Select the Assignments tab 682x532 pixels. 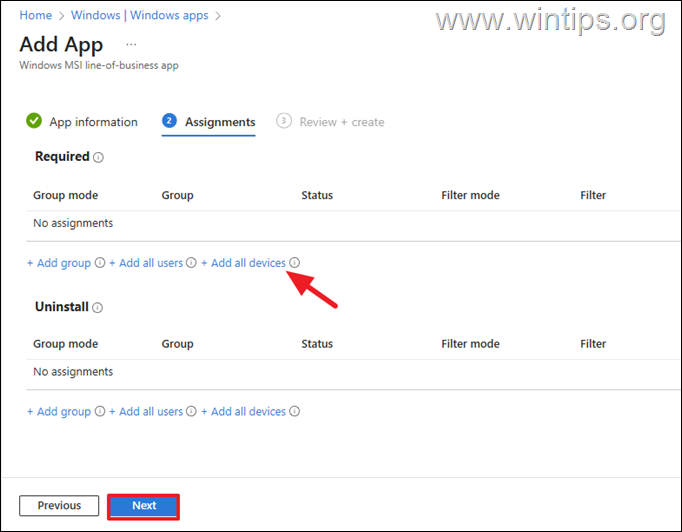(219, 122)
